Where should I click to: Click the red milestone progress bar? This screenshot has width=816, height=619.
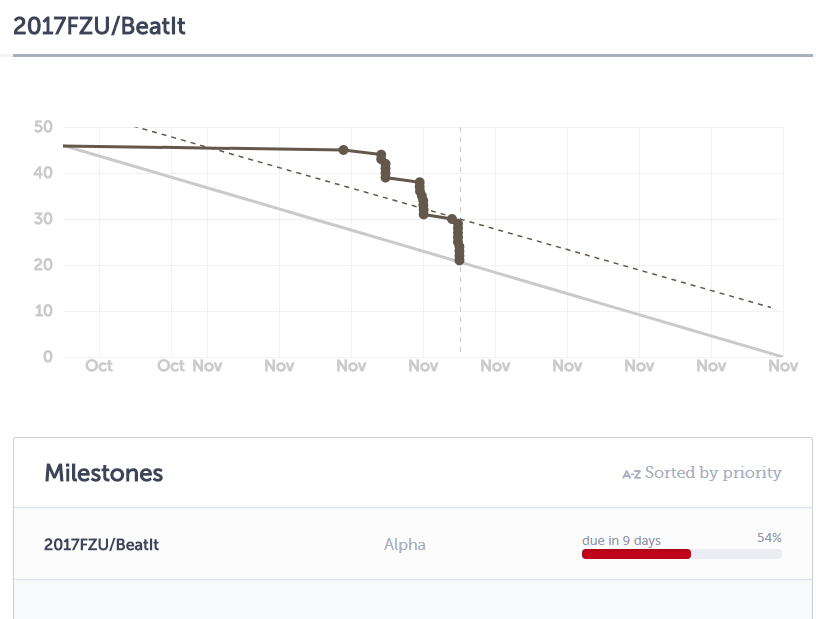tap(636, 554)
